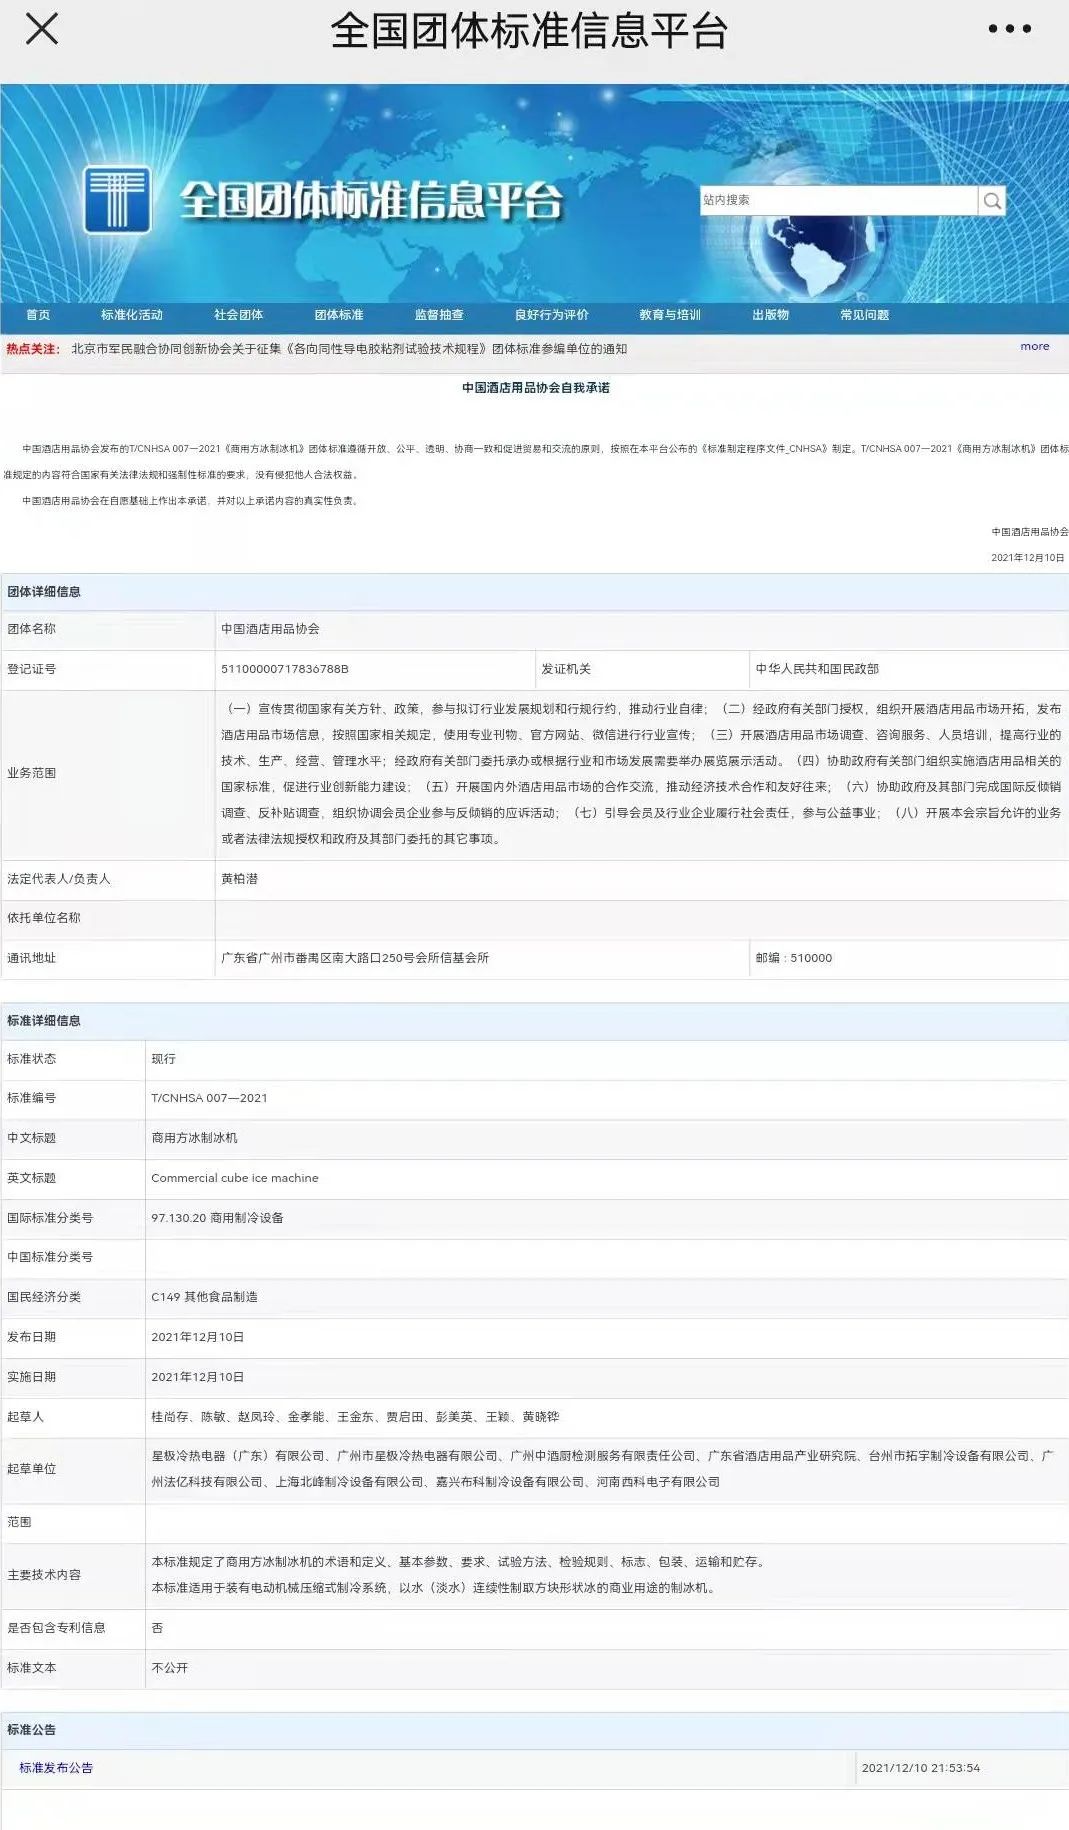This screenshot has width=1069, height=1830.
Task: Open the 团体标准 navigation tab
Action: click(x=339, y=315)
